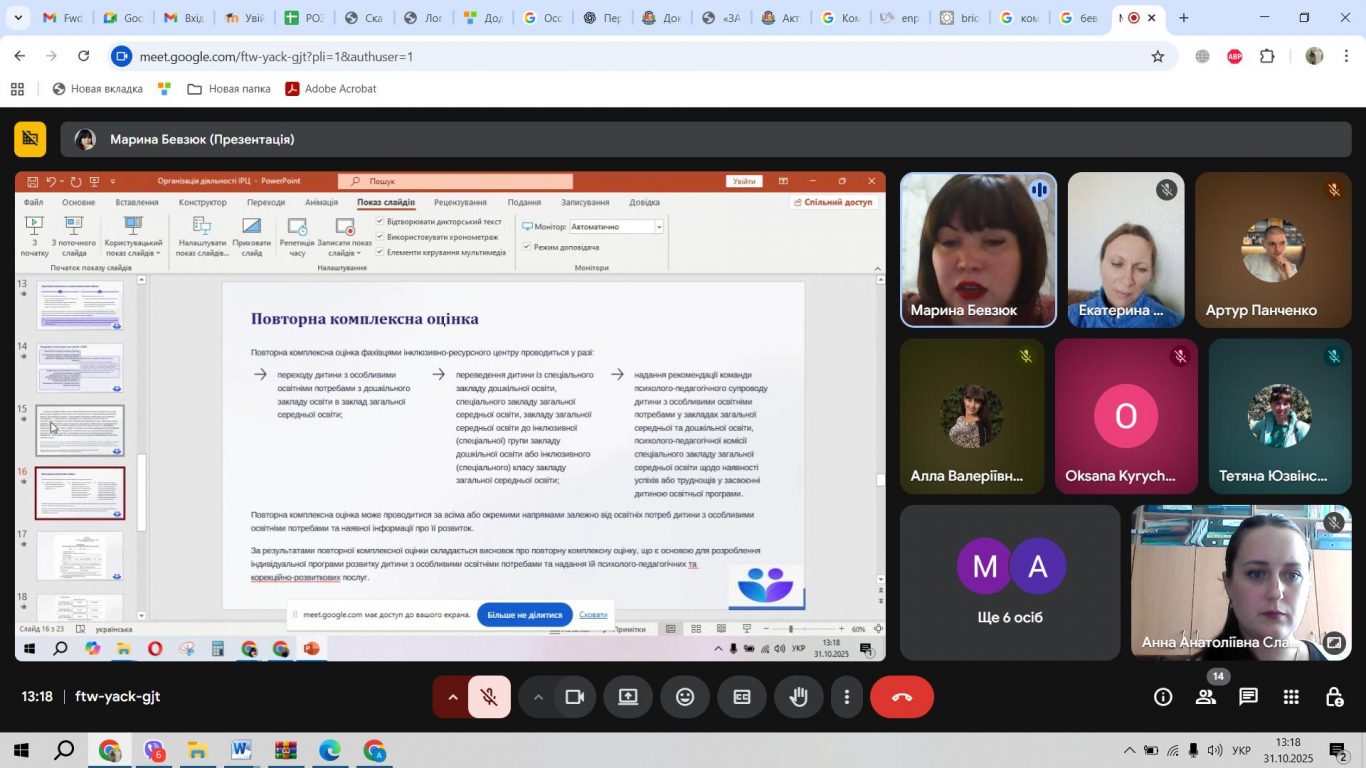
Task: Turn on closed captions
Action: 742,697
